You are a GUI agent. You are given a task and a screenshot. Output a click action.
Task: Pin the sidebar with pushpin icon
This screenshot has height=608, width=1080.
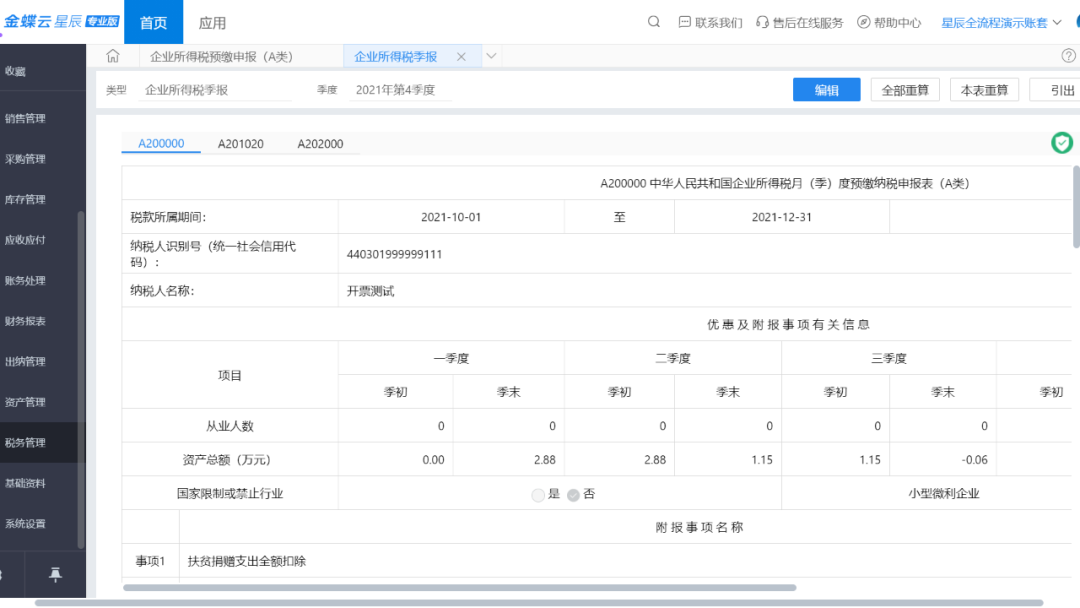point(55,574)
